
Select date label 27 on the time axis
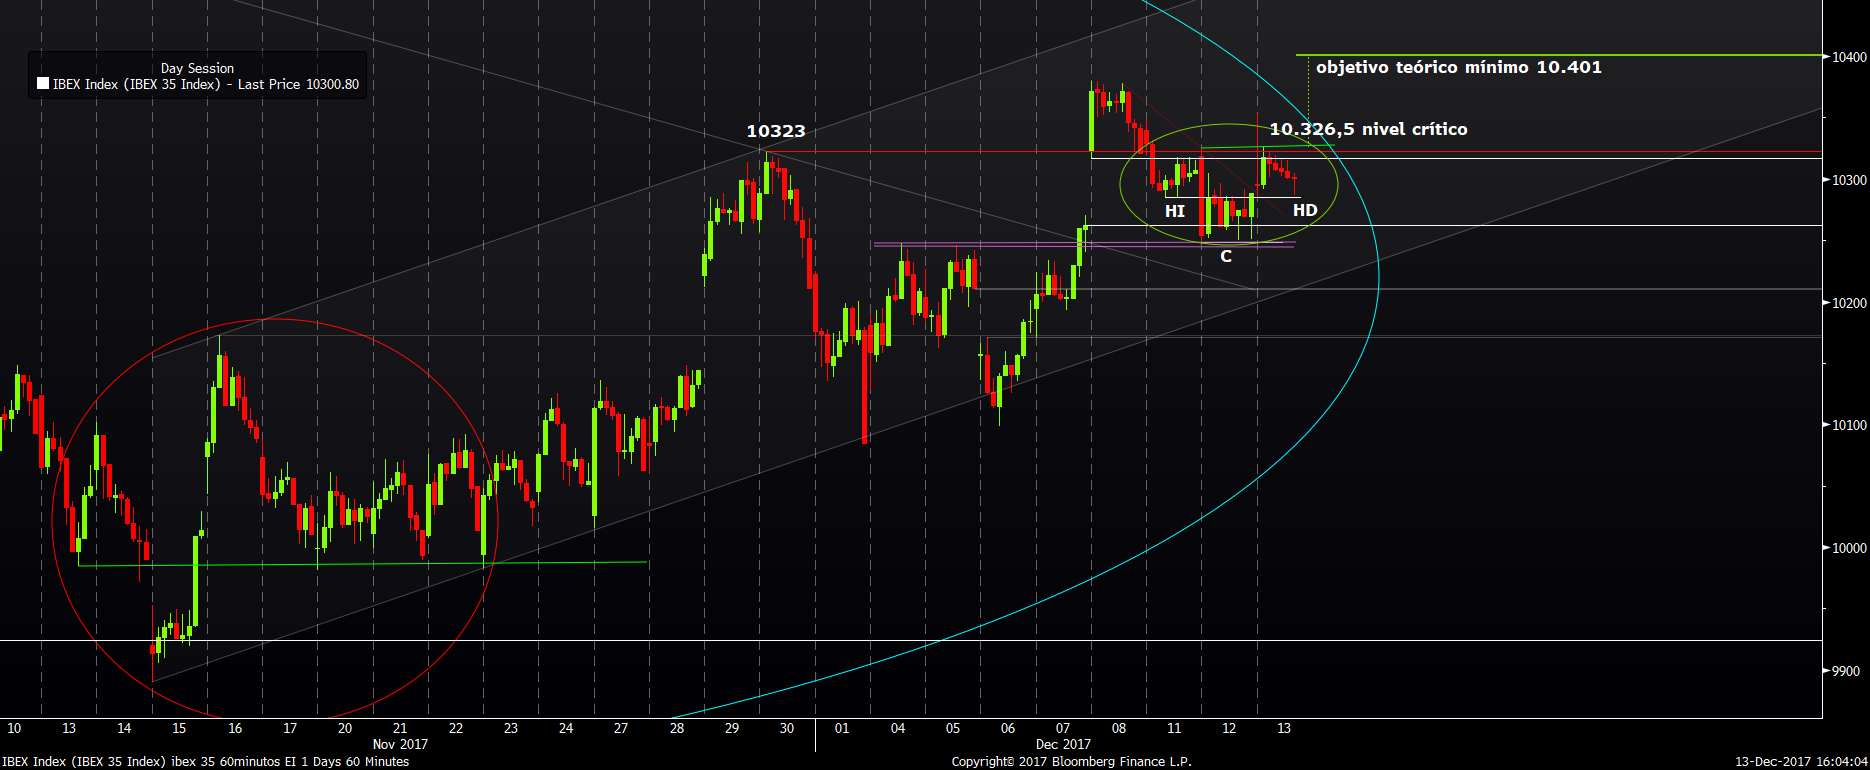pos(621,728)
